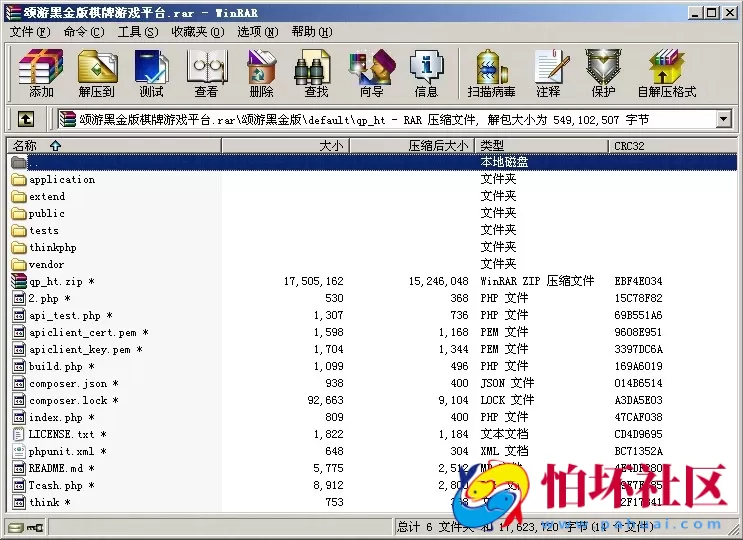Click the CRC32 value A3DA5E03
Screen dimensions: 743x540
tap(638, 400)
